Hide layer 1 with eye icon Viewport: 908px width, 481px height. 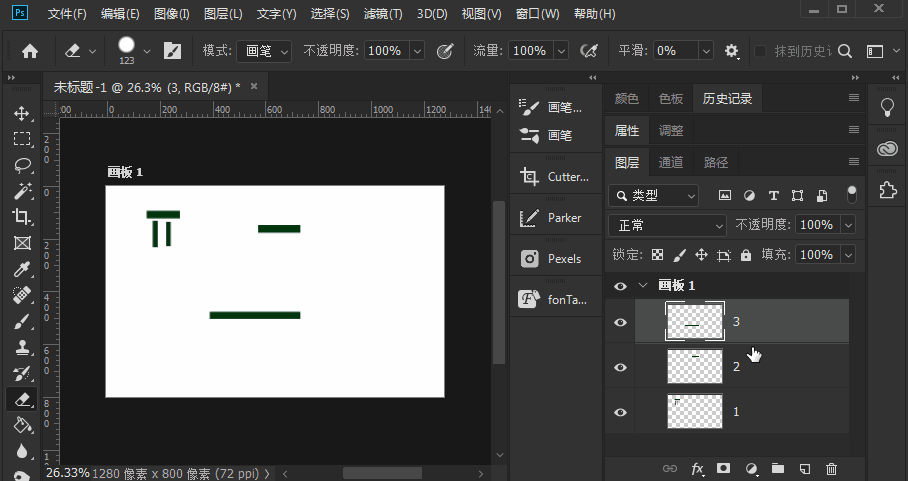click(x=620, y=412)
